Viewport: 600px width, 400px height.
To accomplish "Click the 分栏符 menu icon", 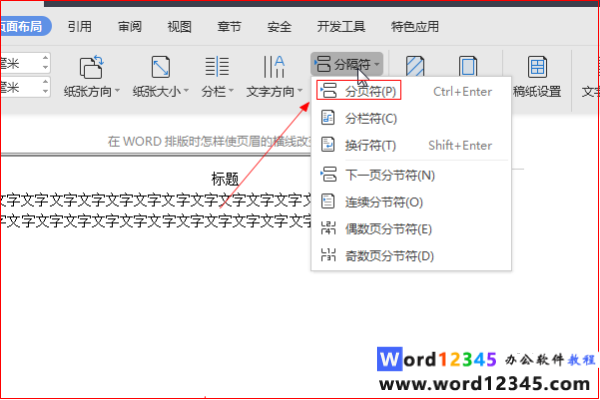I will pyautogui.click(x=328, y=118).
